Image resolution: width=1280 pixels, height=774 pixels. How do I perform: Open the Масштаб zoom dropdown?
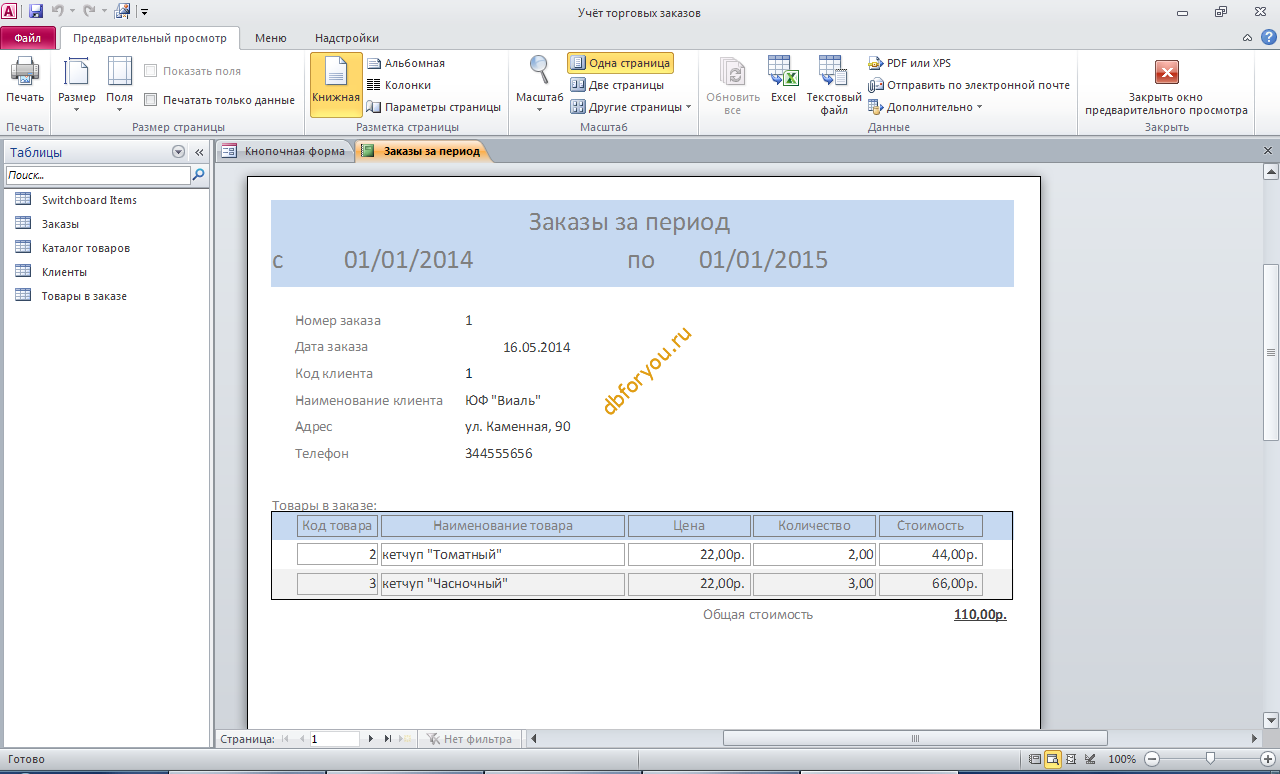point(539,84)
